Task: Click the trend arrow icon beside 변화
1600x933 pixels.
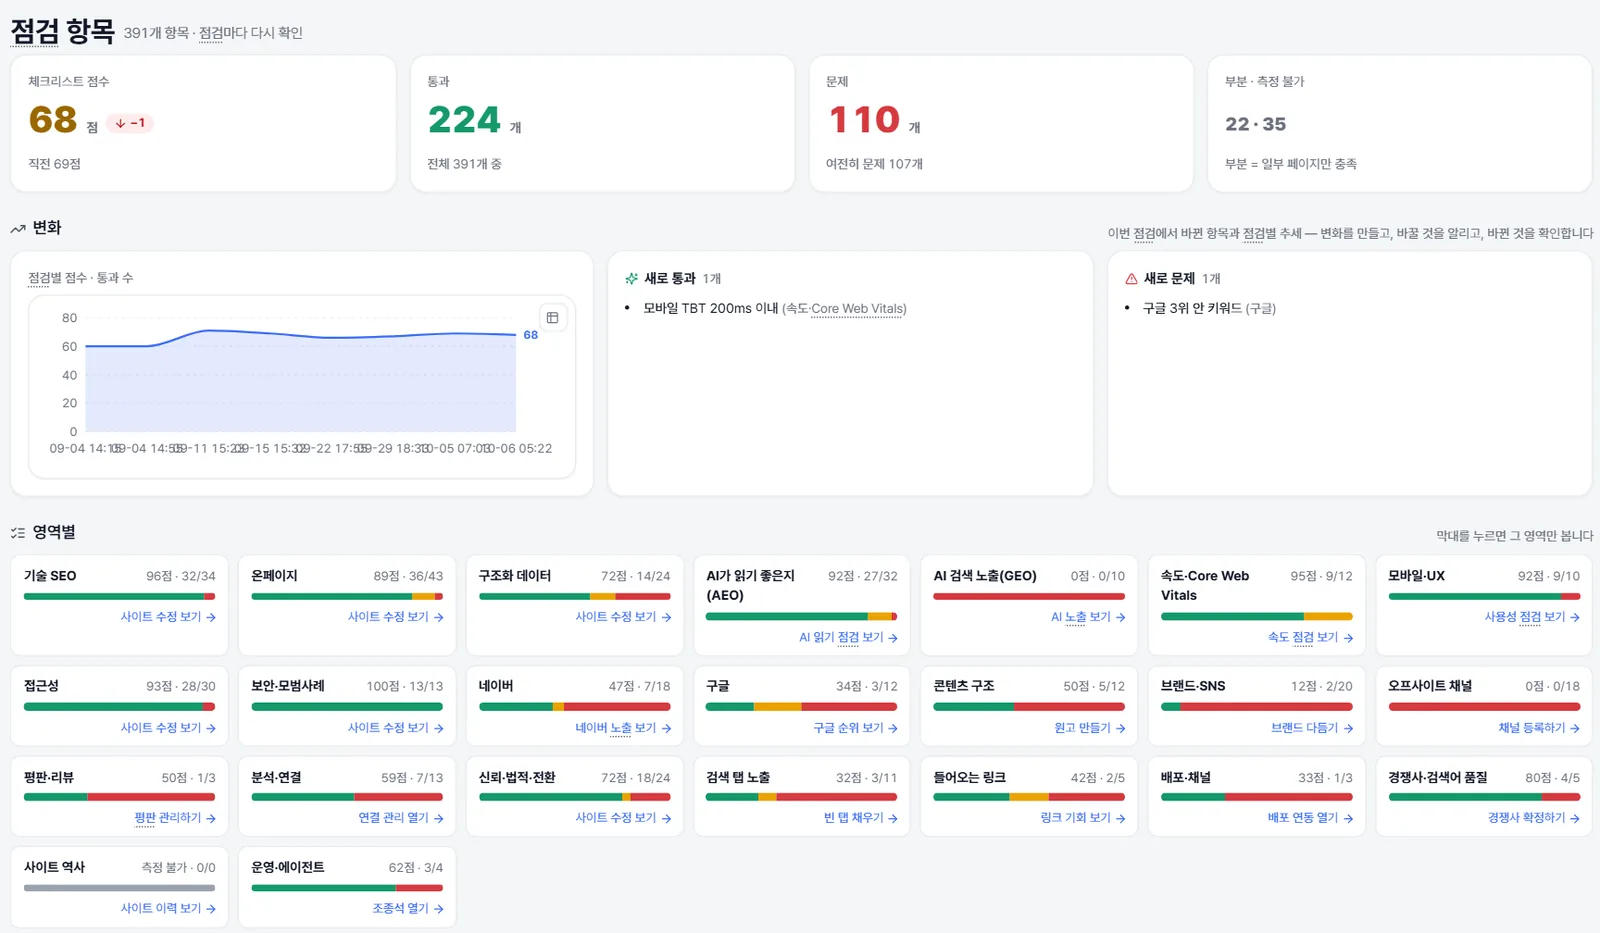Action: pyautogui.click(x=18, y=229)
